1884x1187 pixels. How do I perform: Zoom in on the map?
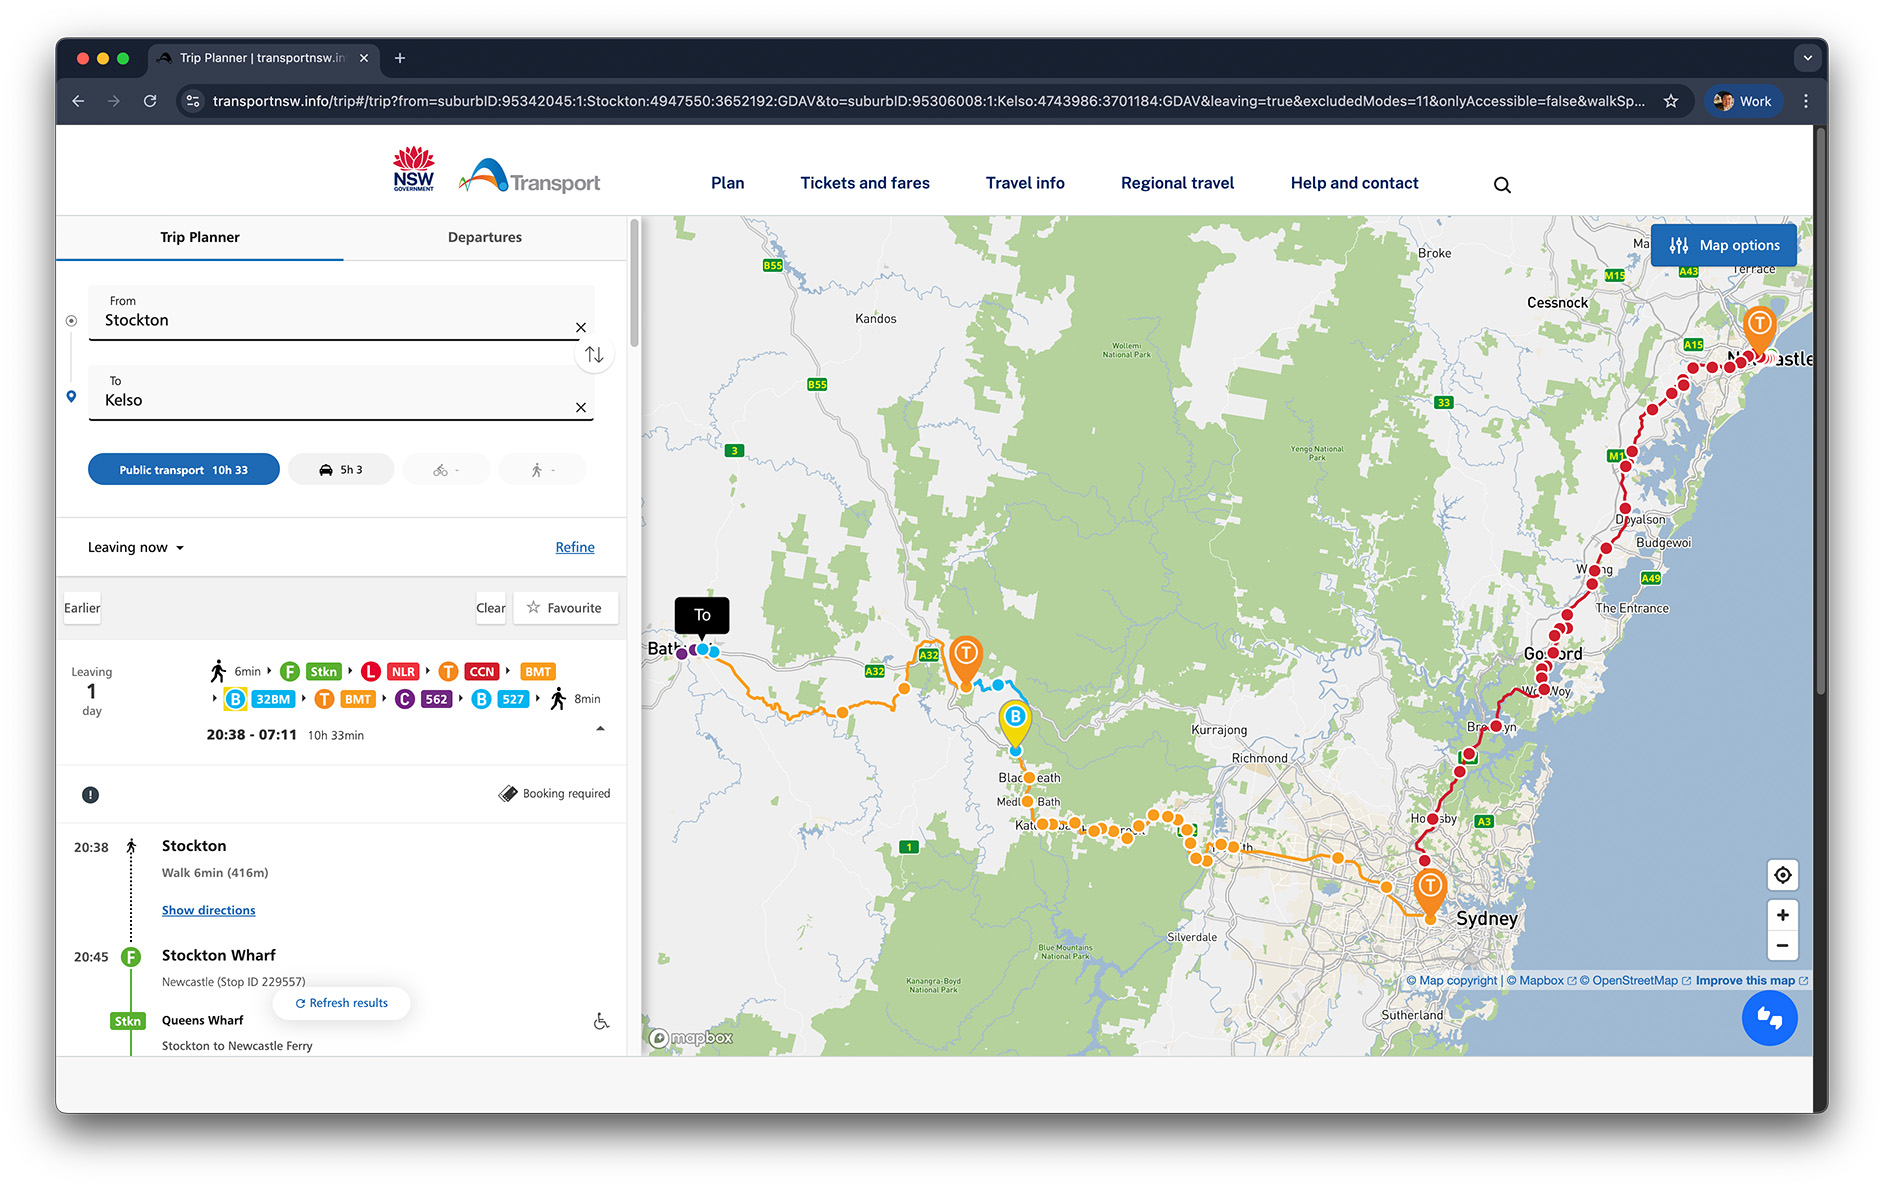(1782, 916)
